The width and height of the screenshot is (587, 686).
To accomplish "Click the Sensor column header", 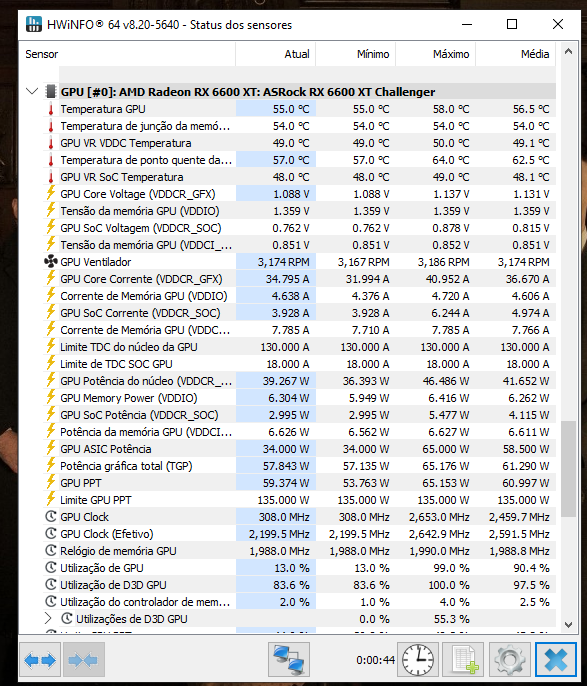I will [127, 54].
